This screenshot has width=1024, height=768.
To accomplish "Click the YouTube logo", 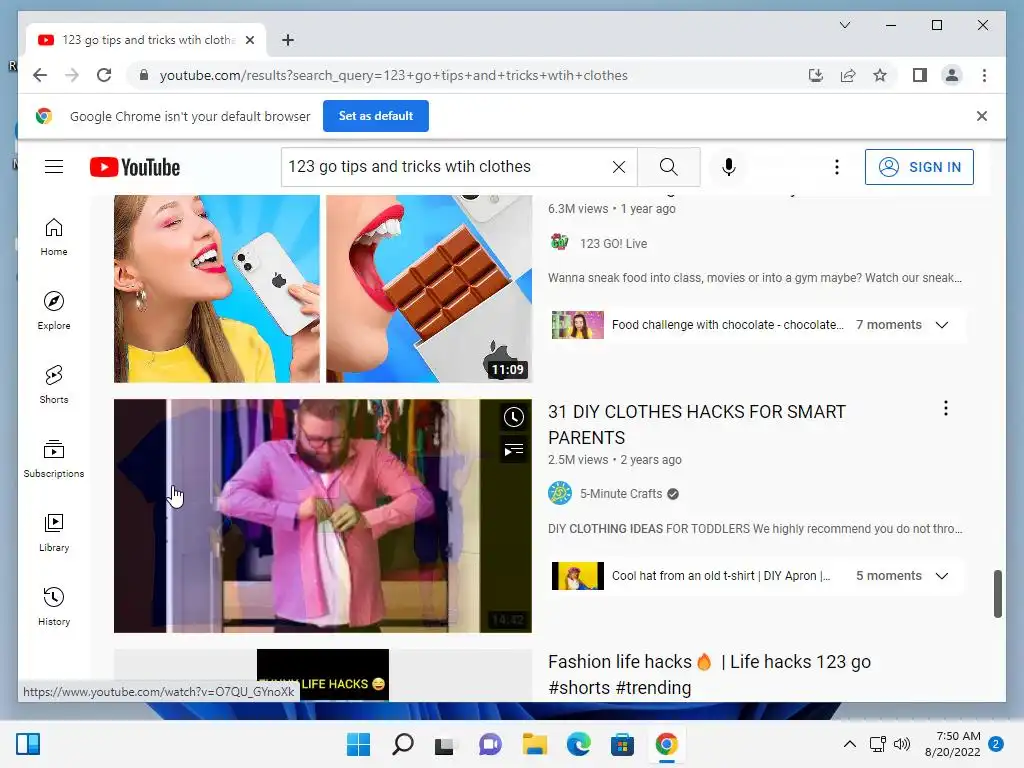I will [135, 167].
